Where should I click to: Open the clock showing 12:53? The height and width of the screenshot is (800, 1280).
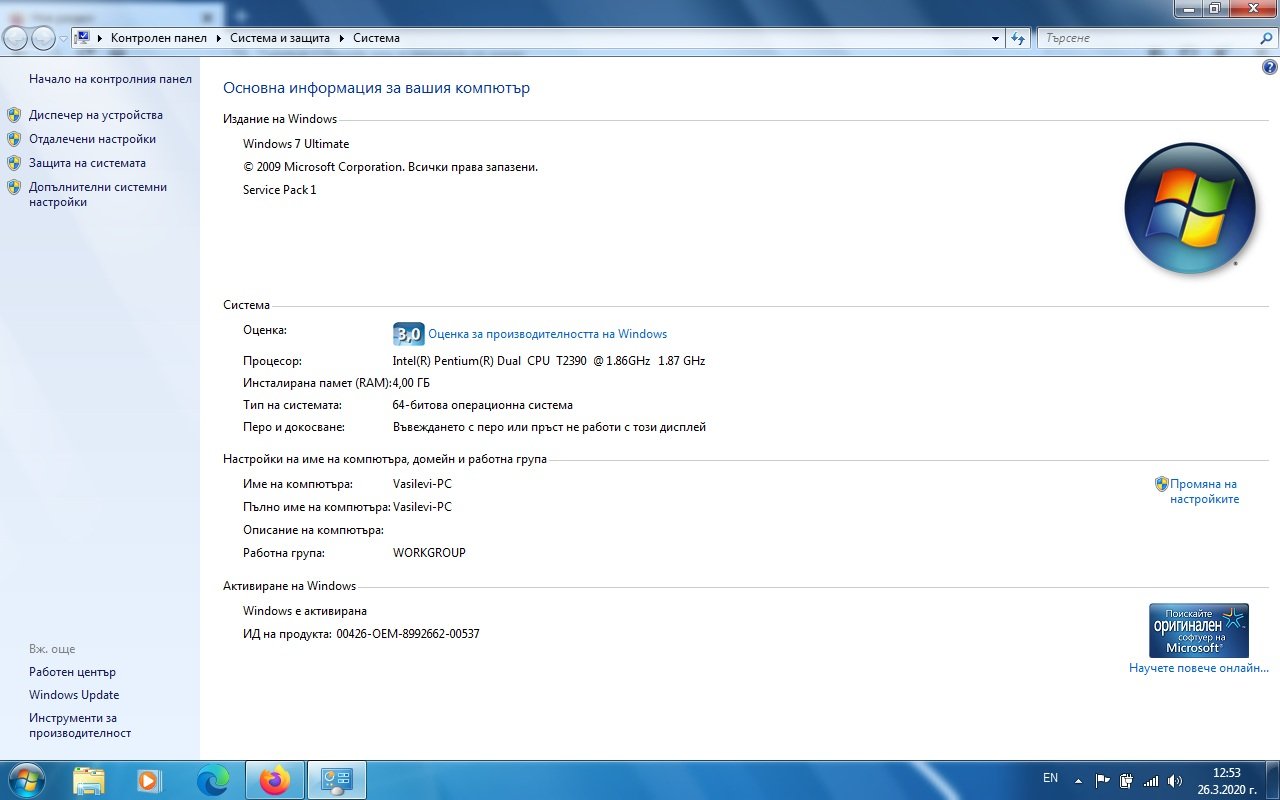click(1226, 780)
